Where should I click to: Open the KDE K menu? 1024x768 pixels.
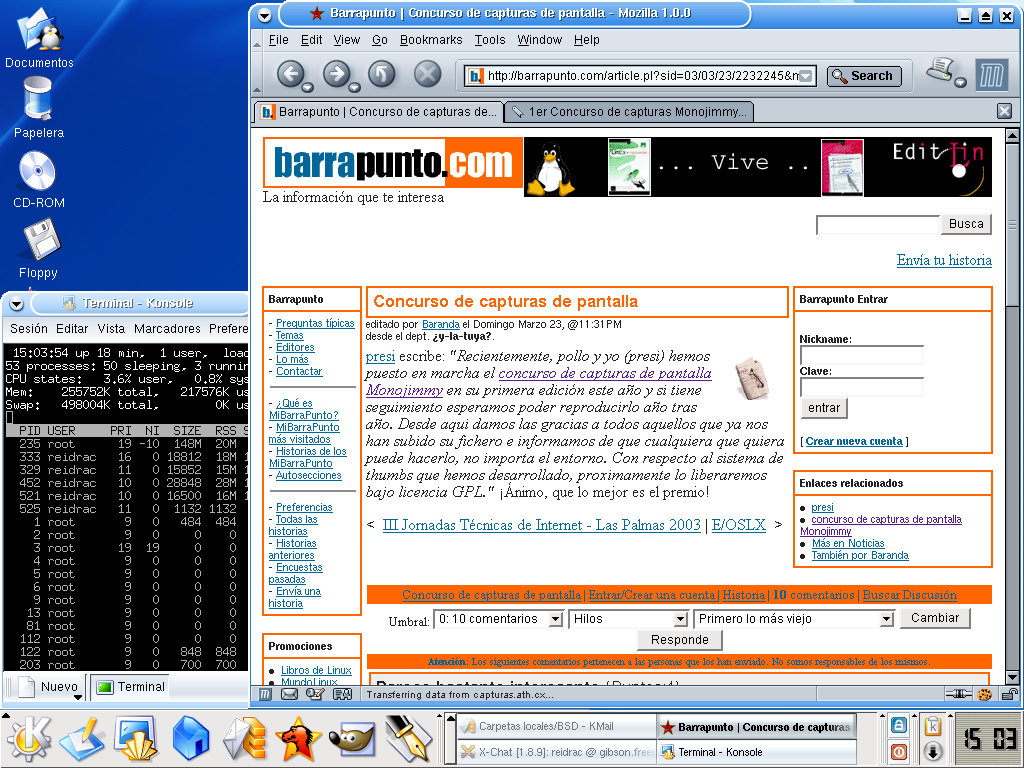(29, 739)
